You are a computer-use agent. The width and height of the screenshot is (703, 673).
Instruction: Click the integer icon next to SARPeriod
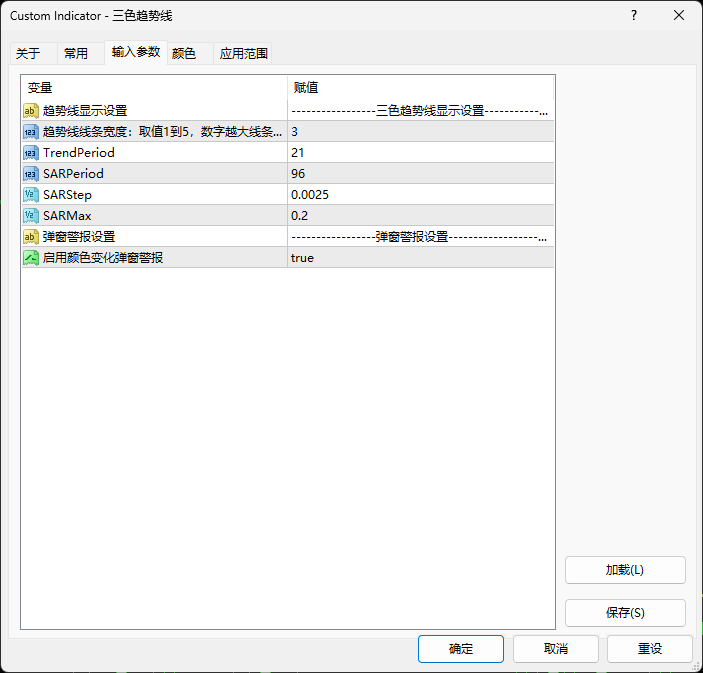pos(30,174)
